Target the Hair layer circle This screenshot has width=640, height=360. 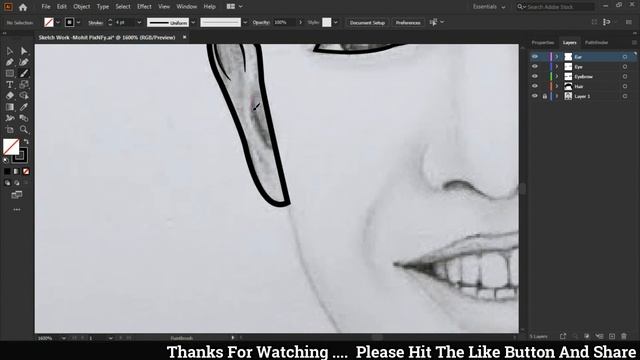[625, 86]
